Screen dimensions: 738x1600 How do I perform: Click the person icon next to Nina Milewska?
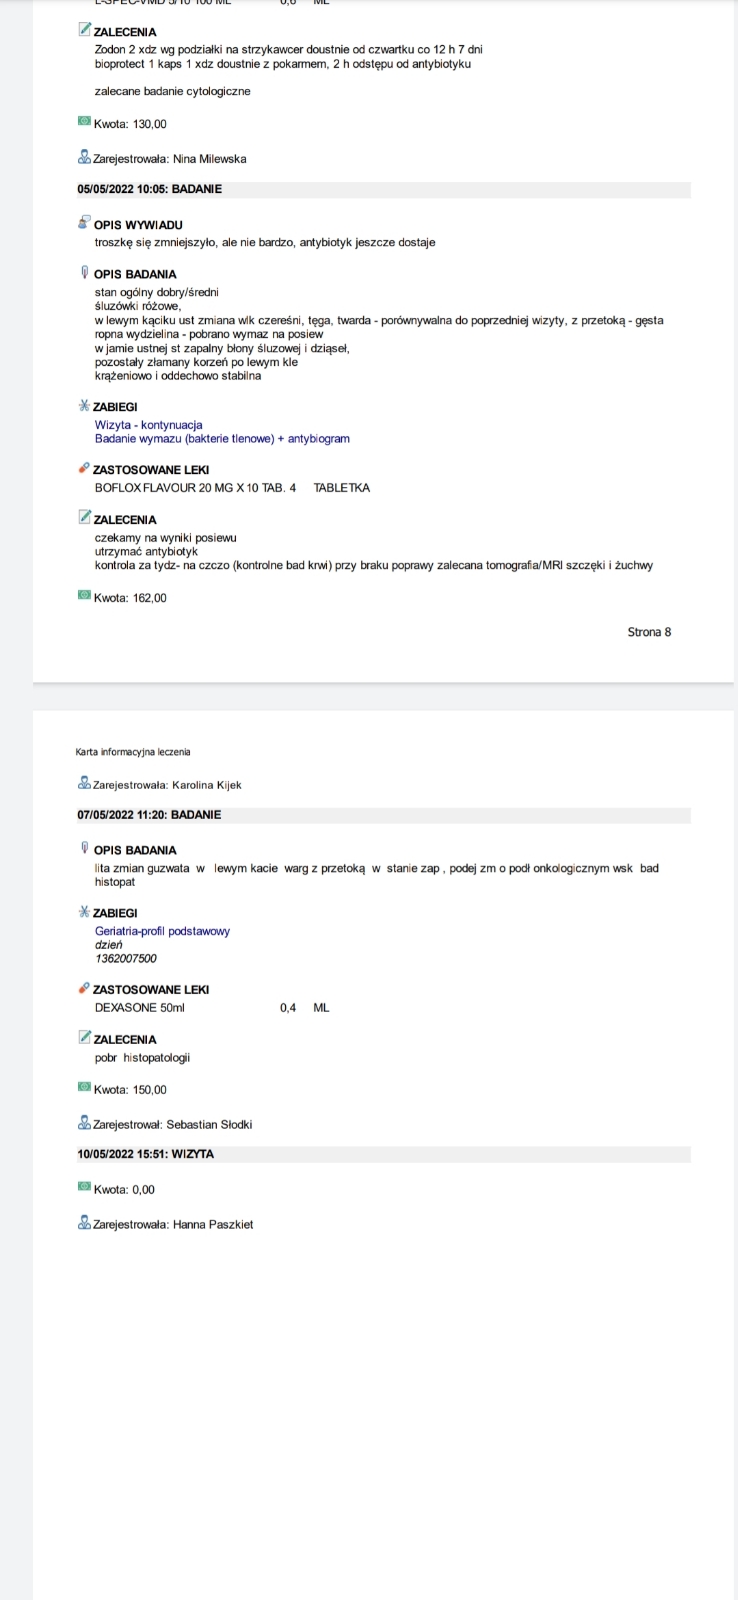tap(84, 158)
